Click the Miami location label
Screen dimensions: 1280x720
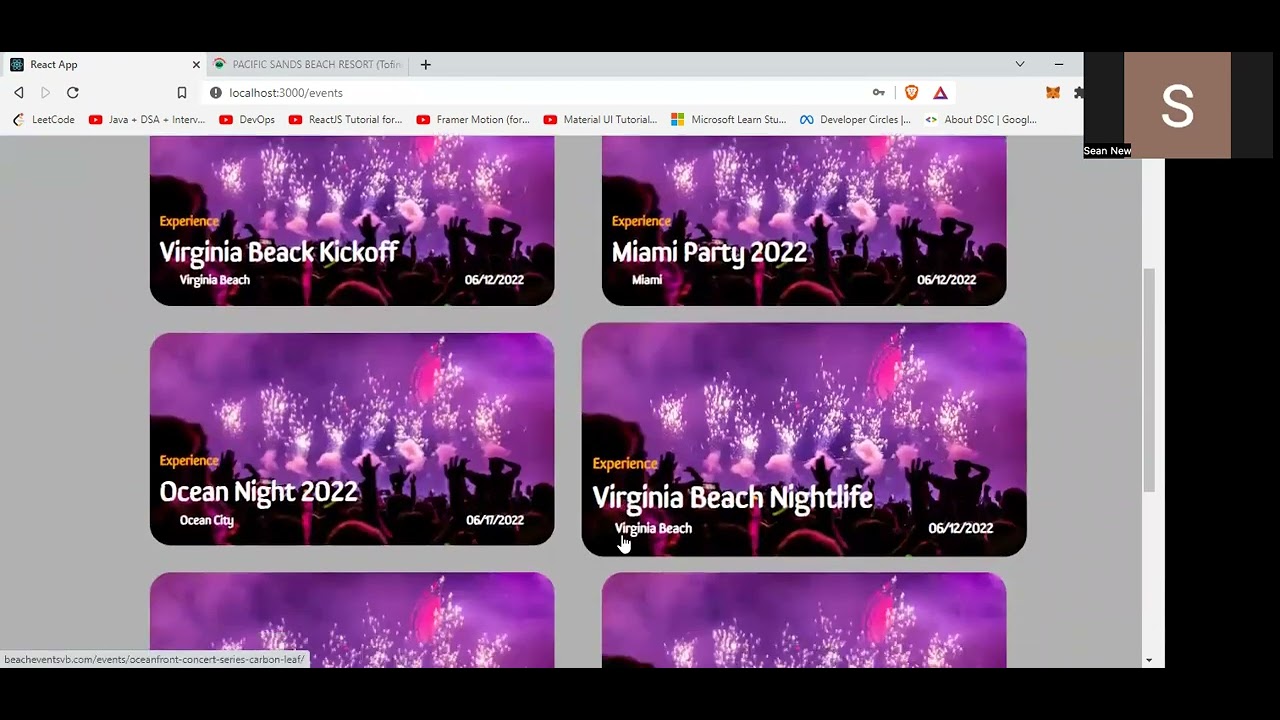tap(647, 280)
